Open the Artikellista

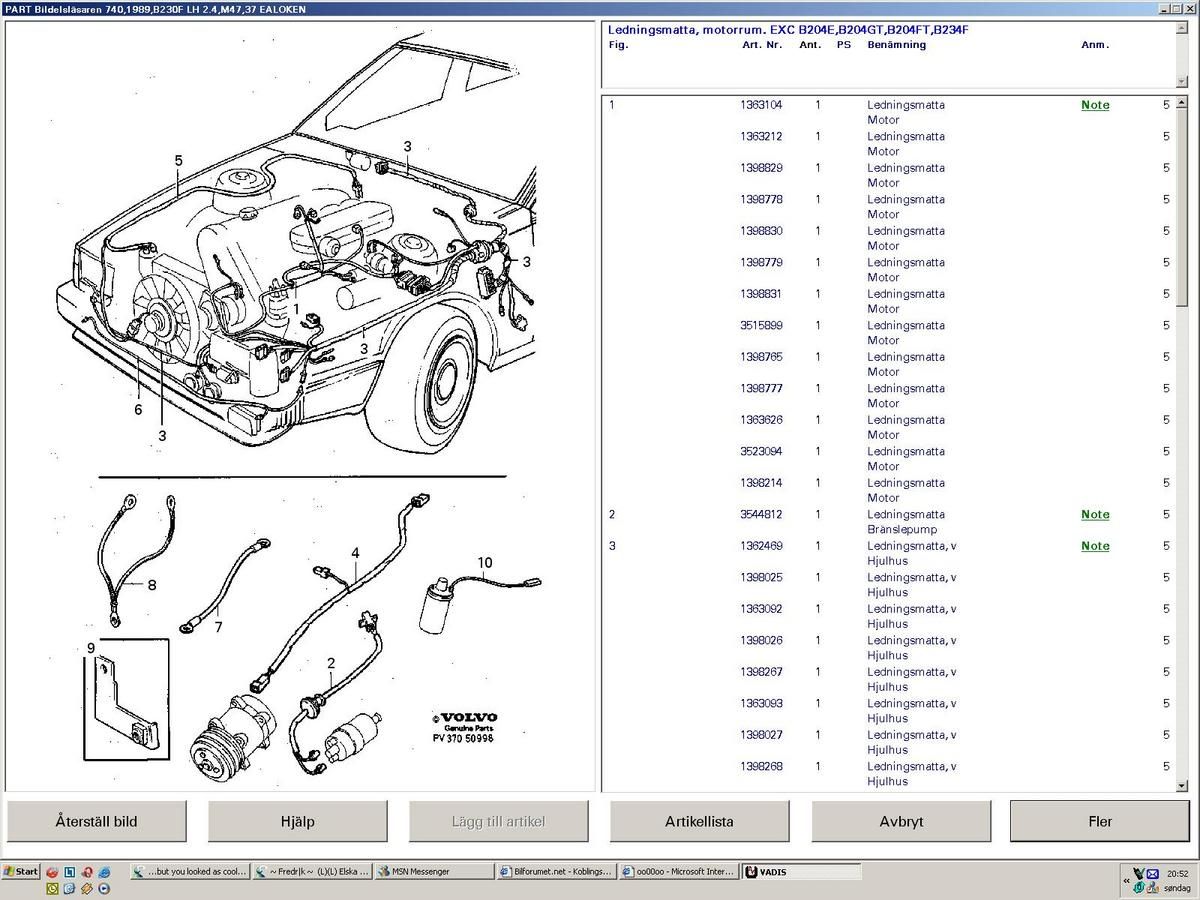(699, 821)
